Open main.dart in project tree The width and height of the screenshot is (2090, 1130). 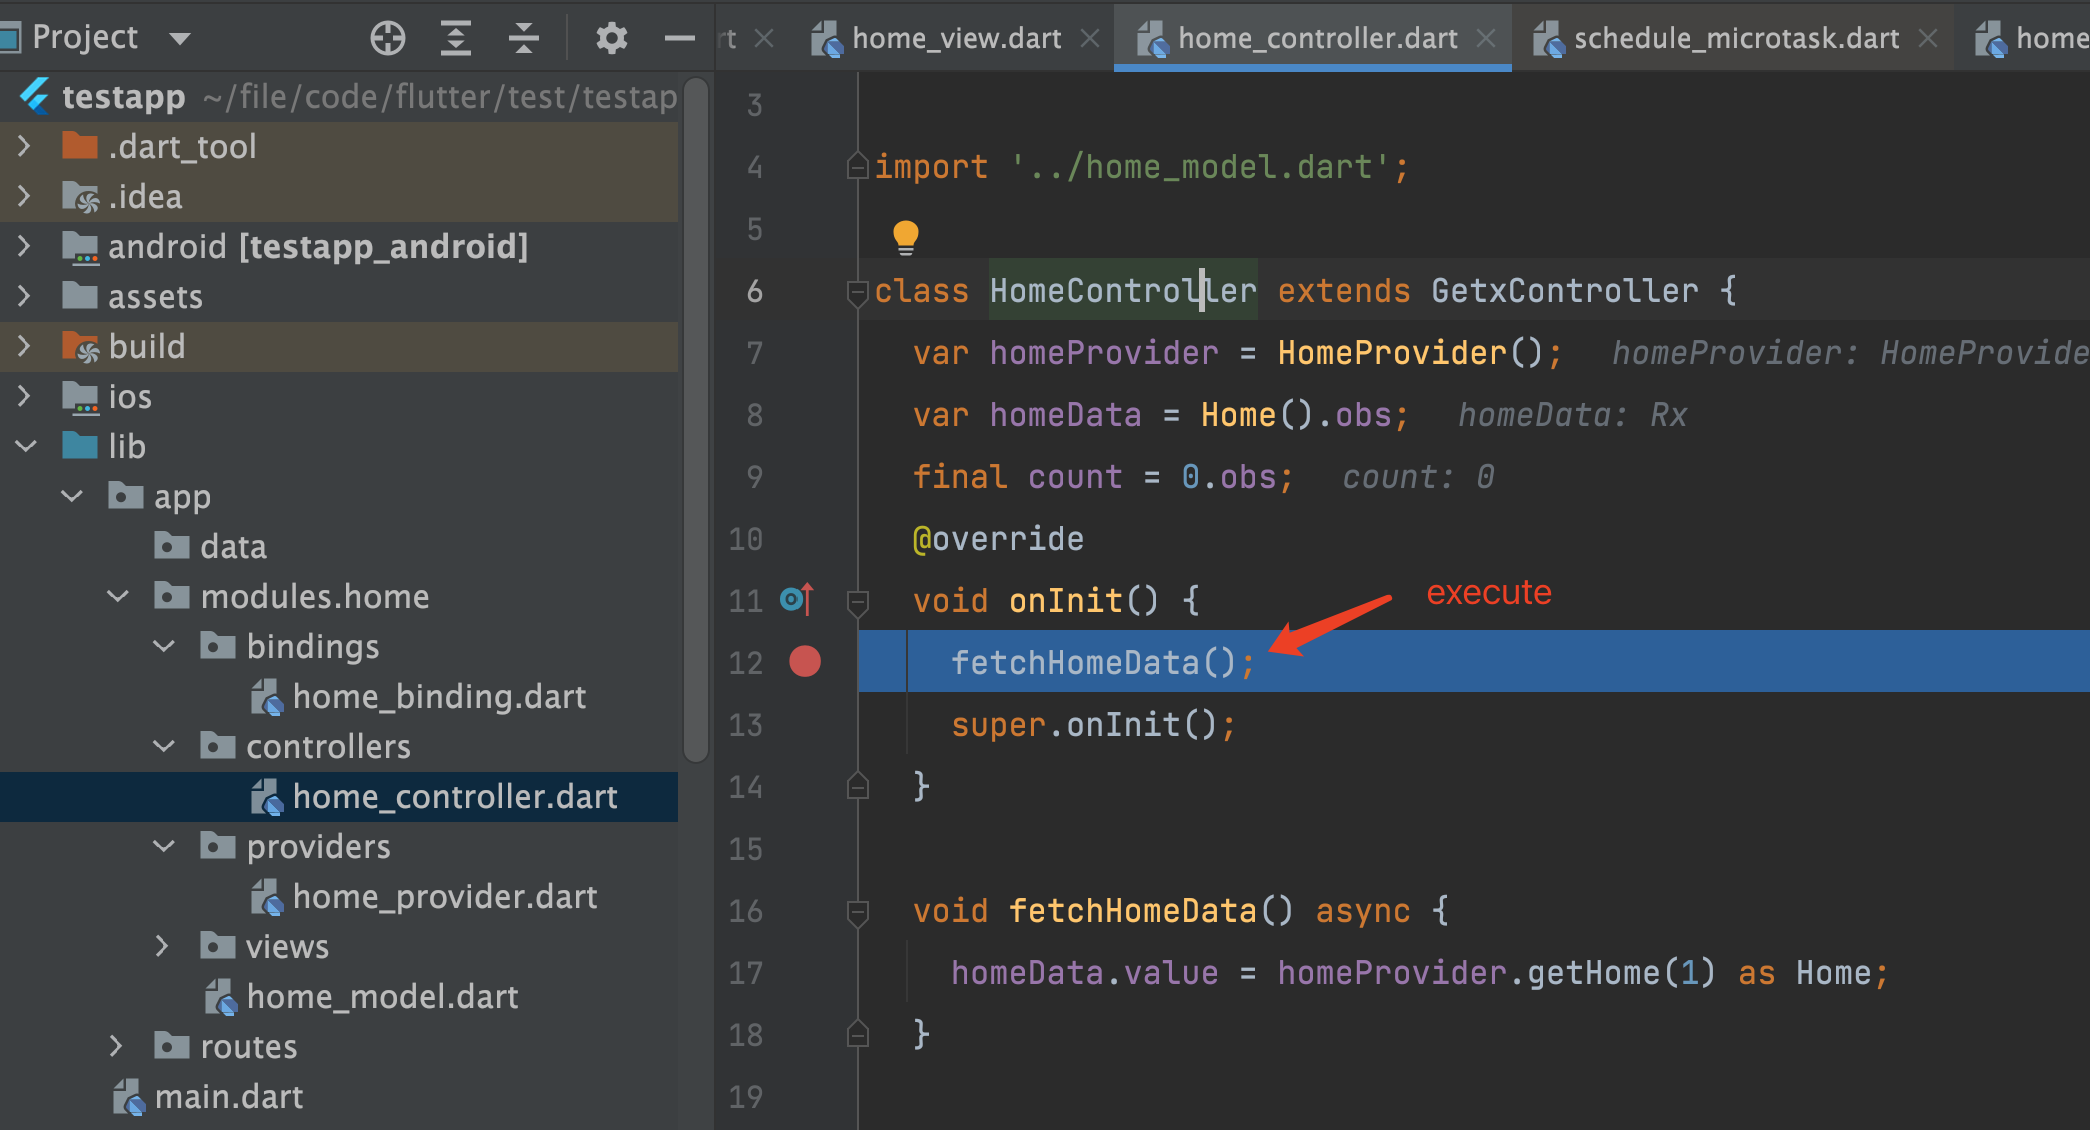click(339, 1096)
